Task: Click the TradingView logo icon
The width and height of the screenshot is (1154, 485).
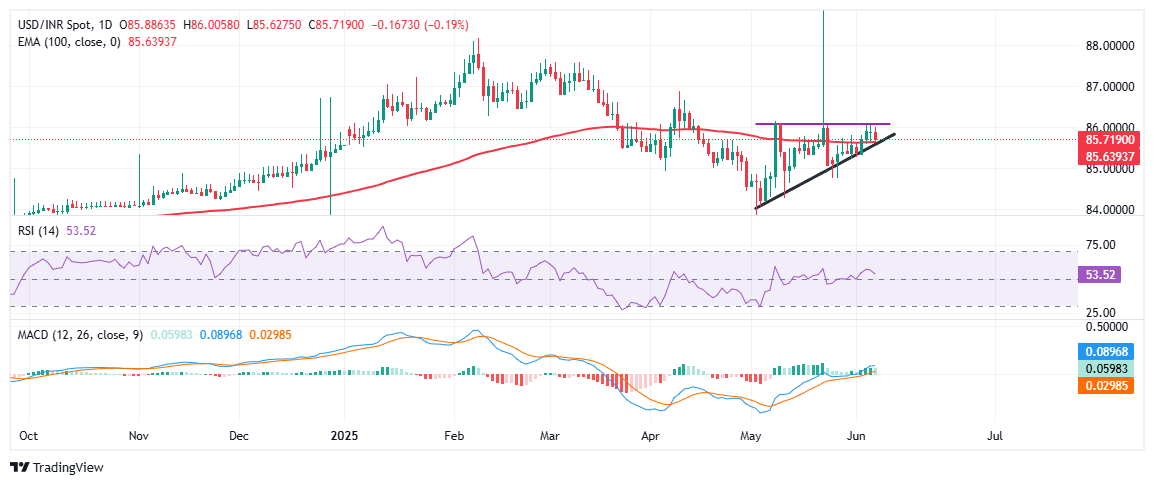Action: (x=20, y=467)
